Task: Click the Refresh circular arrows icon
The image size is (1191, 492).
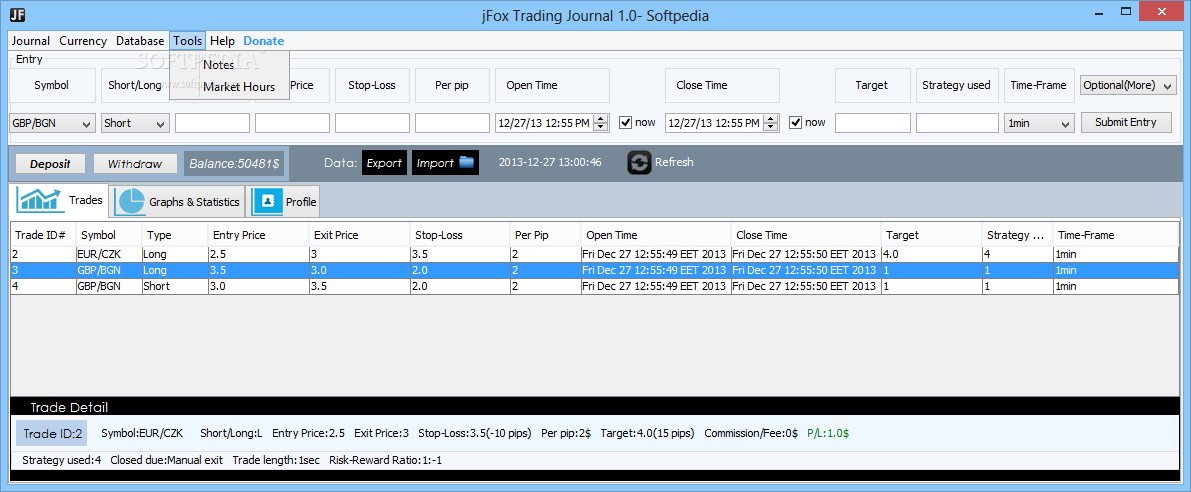Action: (x=640, y=162)
